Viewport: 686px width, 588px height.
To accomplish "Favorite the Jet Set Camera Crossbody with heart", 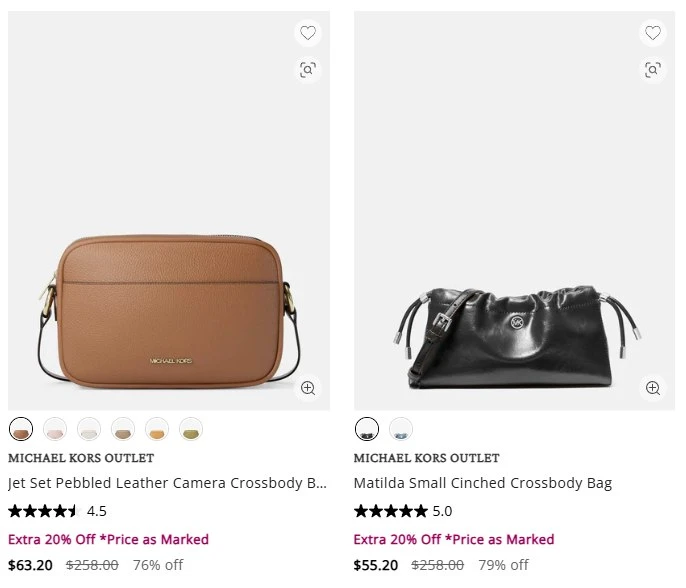I will 308,33.
